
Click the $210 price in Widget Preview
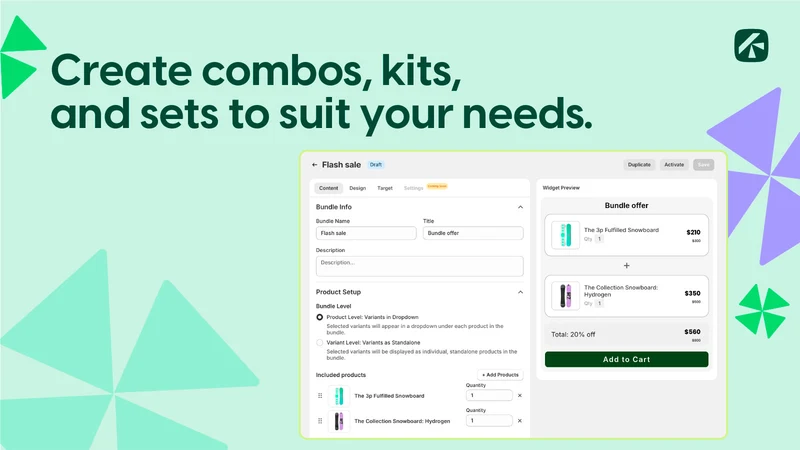point(693,232)
